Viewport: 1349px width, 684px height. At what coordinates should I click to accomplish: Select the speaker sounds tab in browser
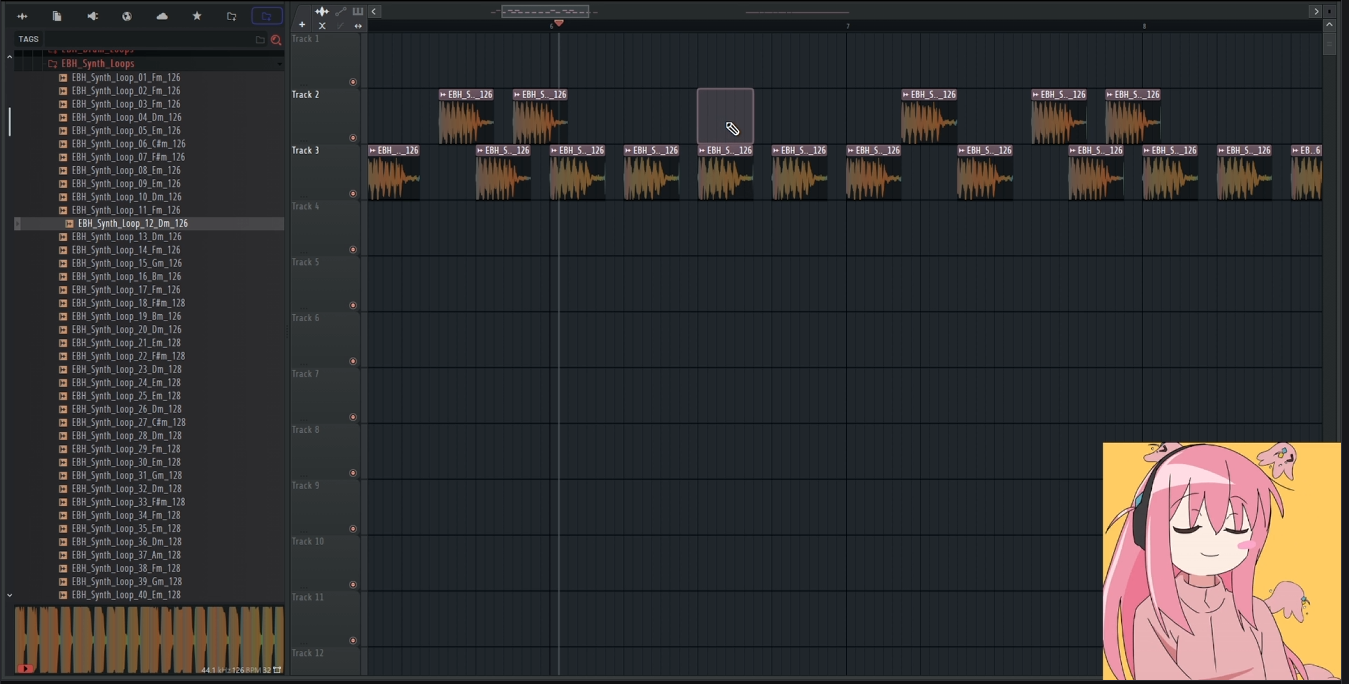pyautogui.click(x=92, y=16)
